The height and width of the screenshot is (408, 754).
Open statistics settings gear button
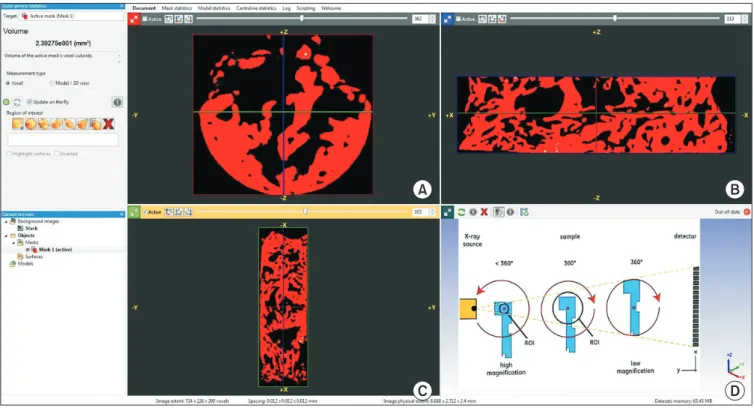117,102
